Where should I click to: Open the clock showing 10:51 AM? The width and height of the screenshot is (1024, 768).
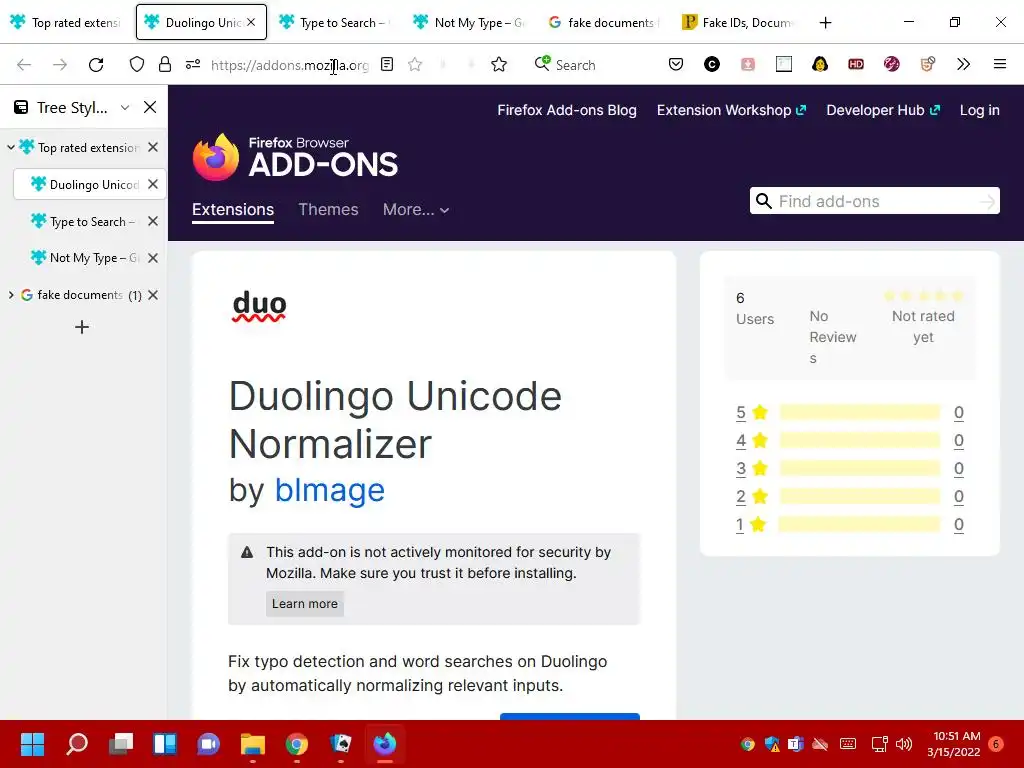point(953,744)
